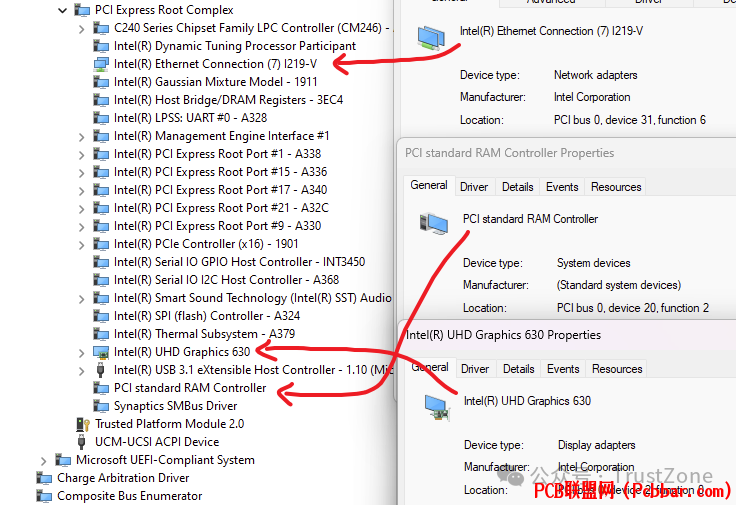This screenshot has width=736, height=505.
Task: Select Synaptics SMBus Driver row
Action: click(x=175, y=406)
